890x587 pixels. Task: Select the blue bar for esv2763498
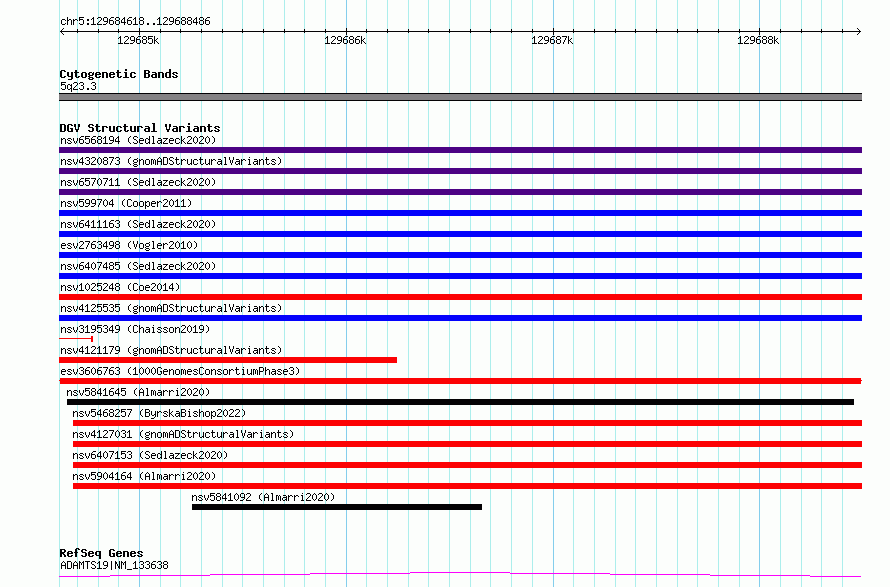click(460, 255)
